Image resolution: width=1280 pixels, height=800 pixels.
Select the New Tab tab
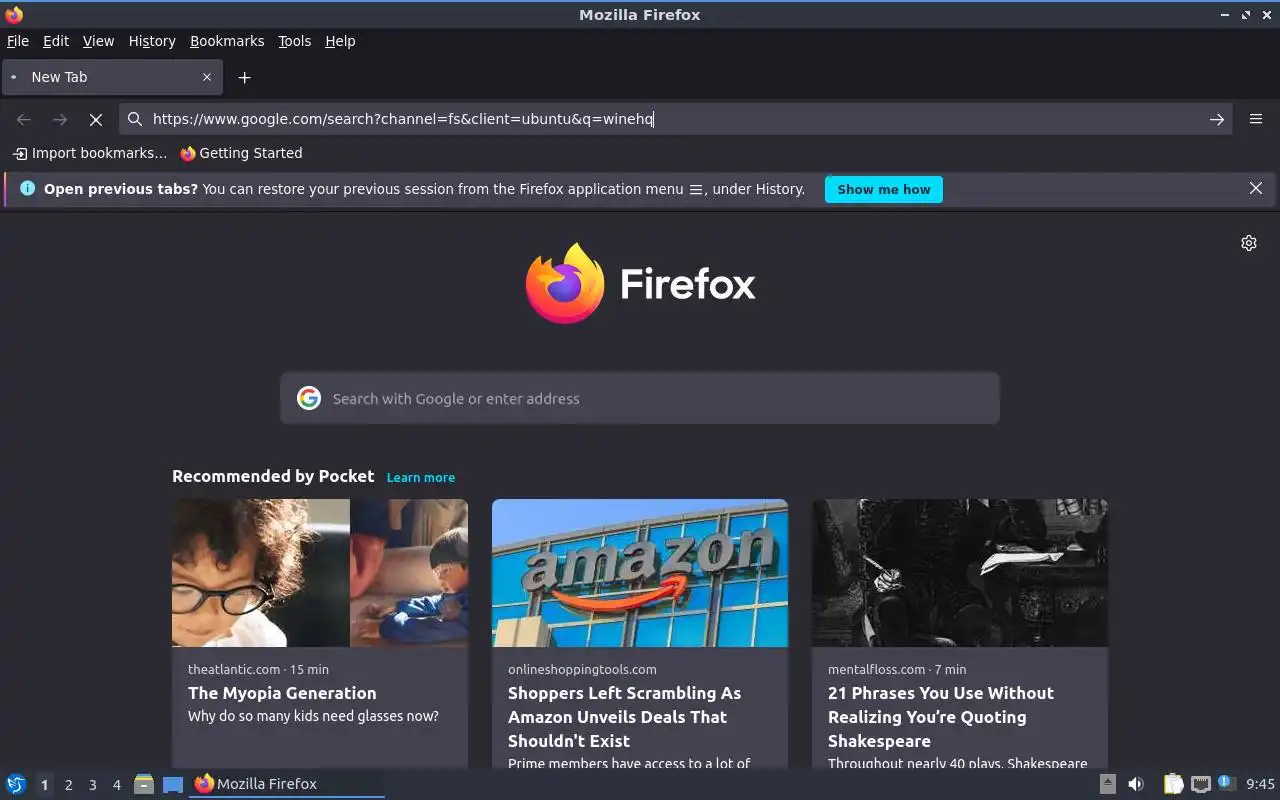pyautogui.click(x=110, y=77)
